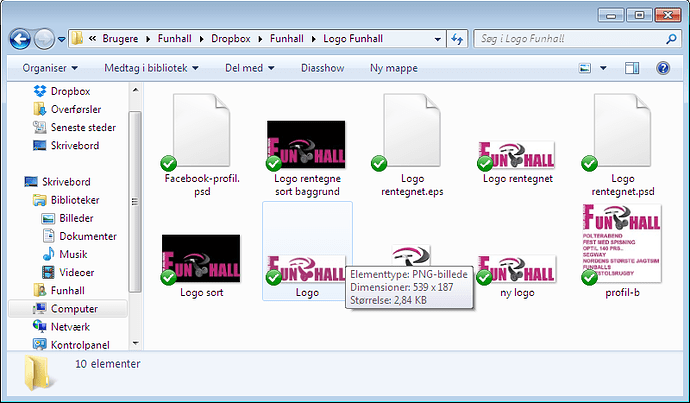Toggle the preview pane icon
This screenshot has width=690, height=403.
pyautogui.click(x=632, y=68)
